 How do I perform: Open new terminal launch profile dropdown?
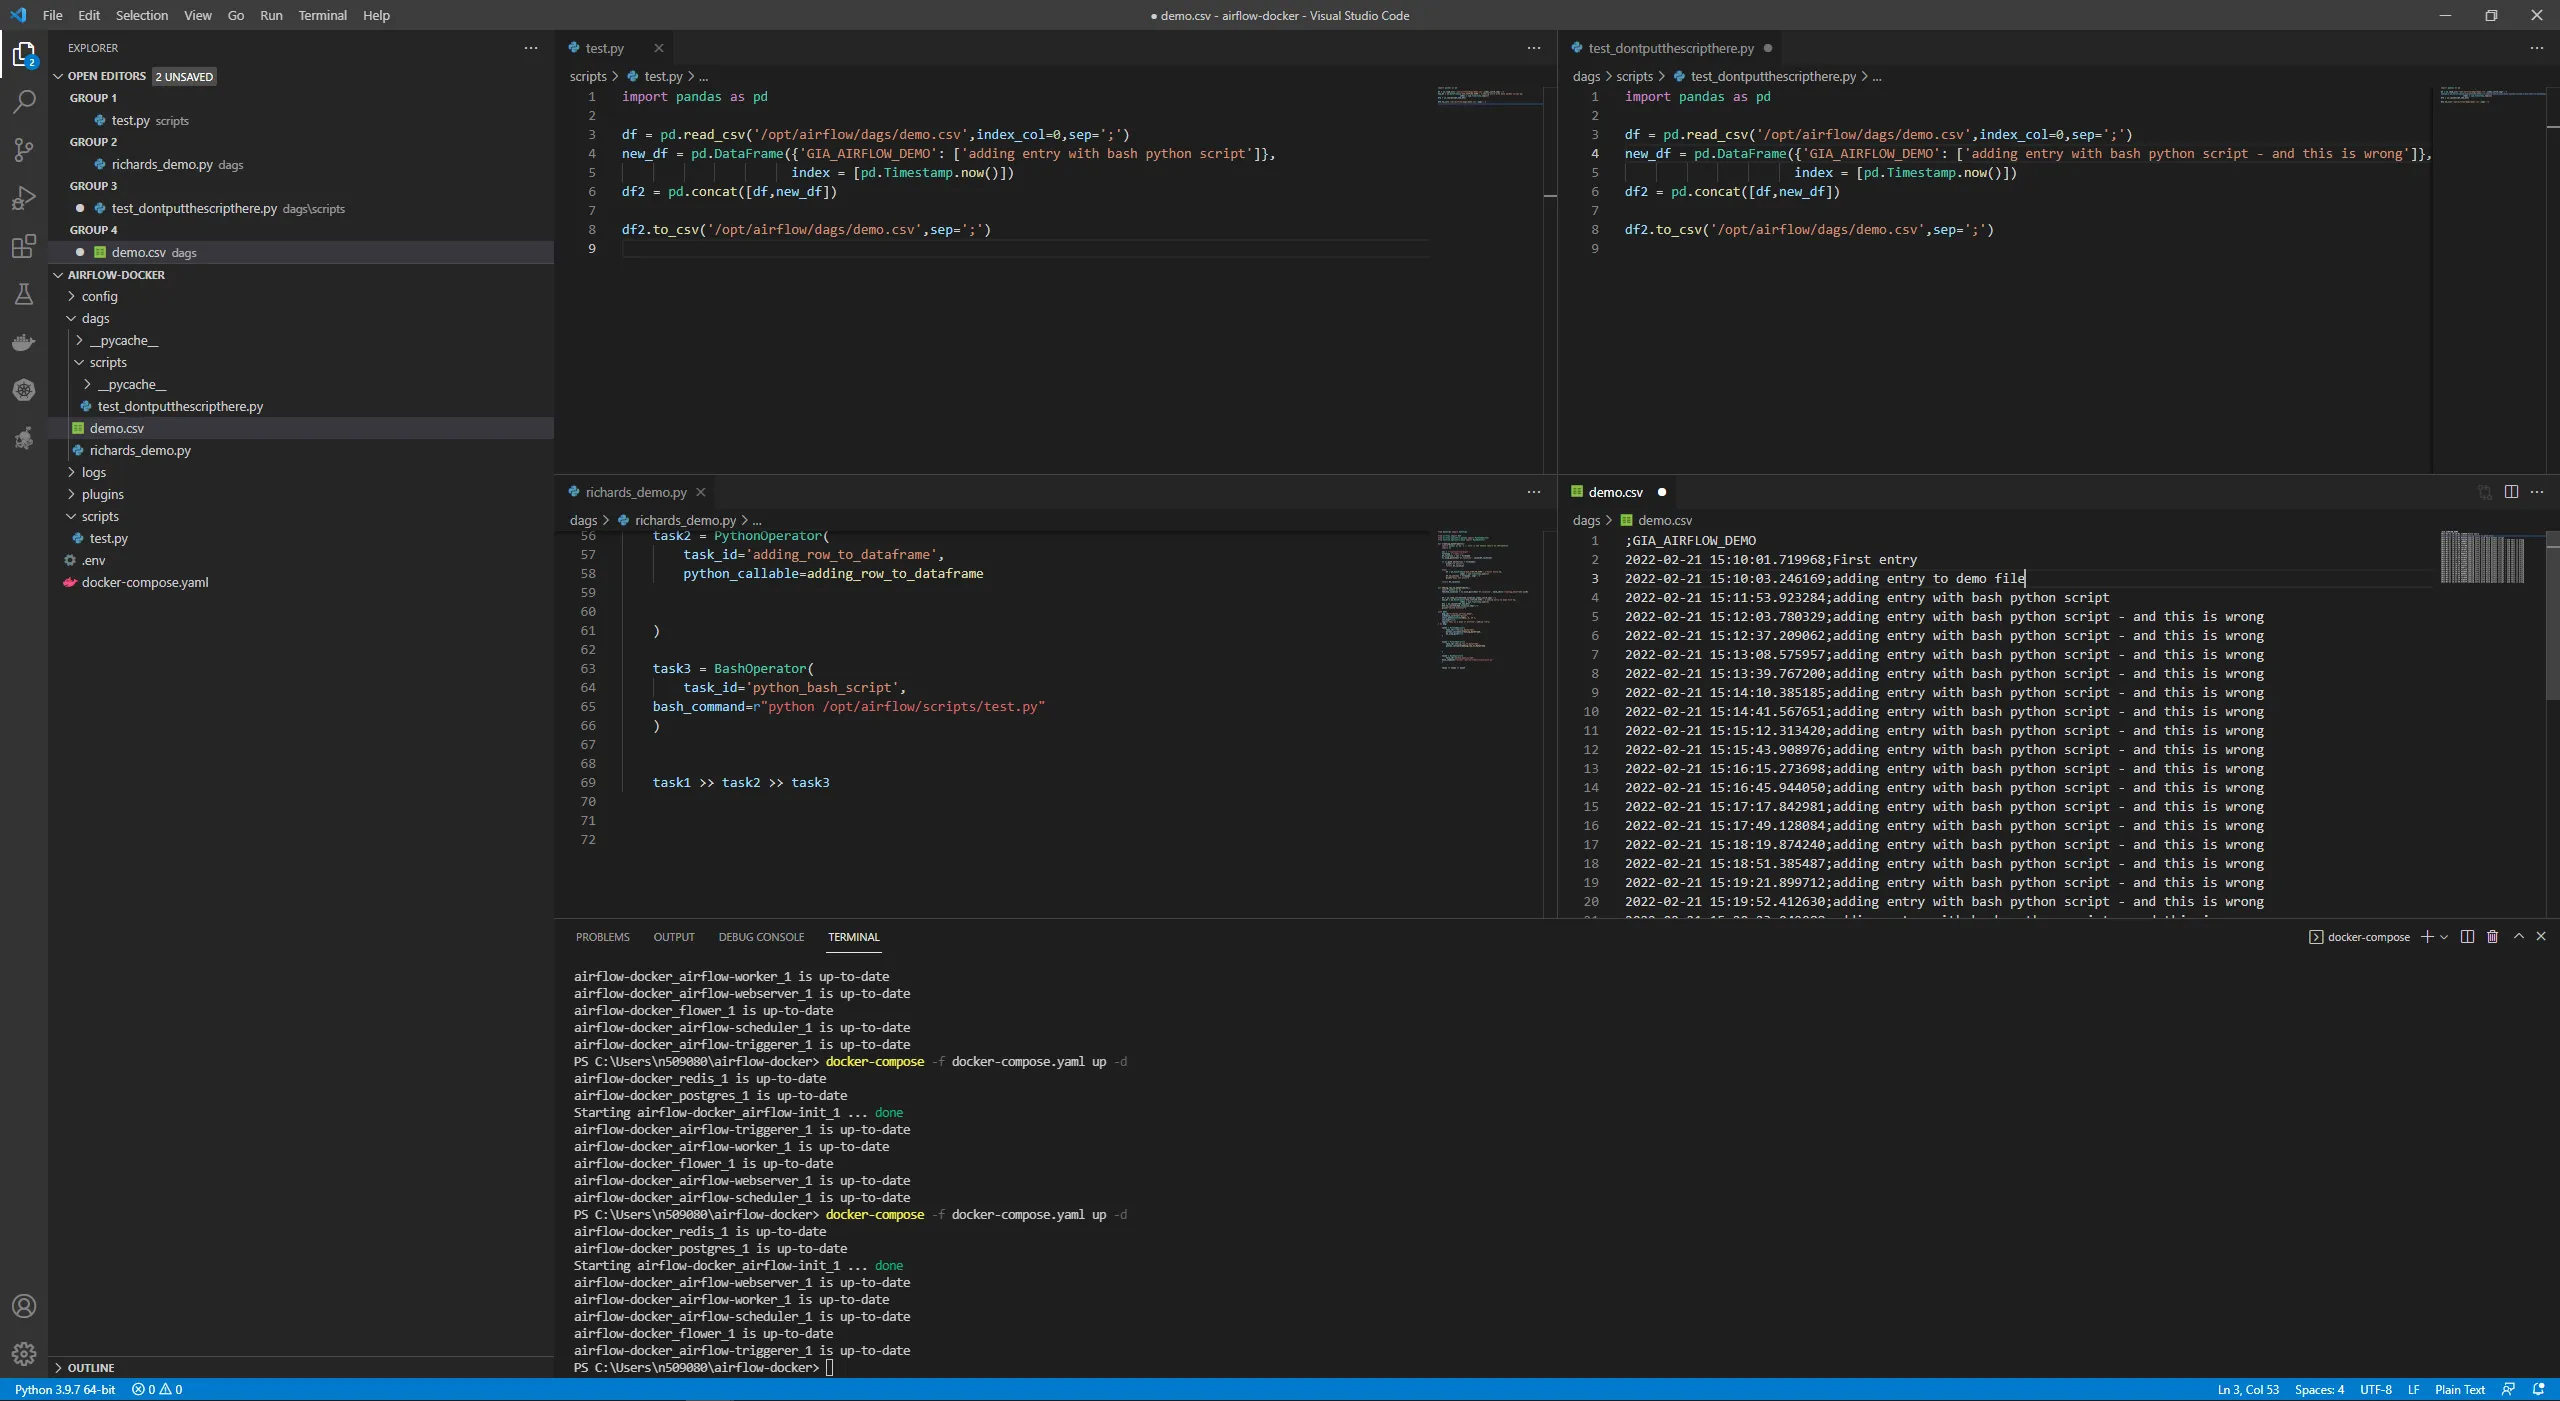2444,937
